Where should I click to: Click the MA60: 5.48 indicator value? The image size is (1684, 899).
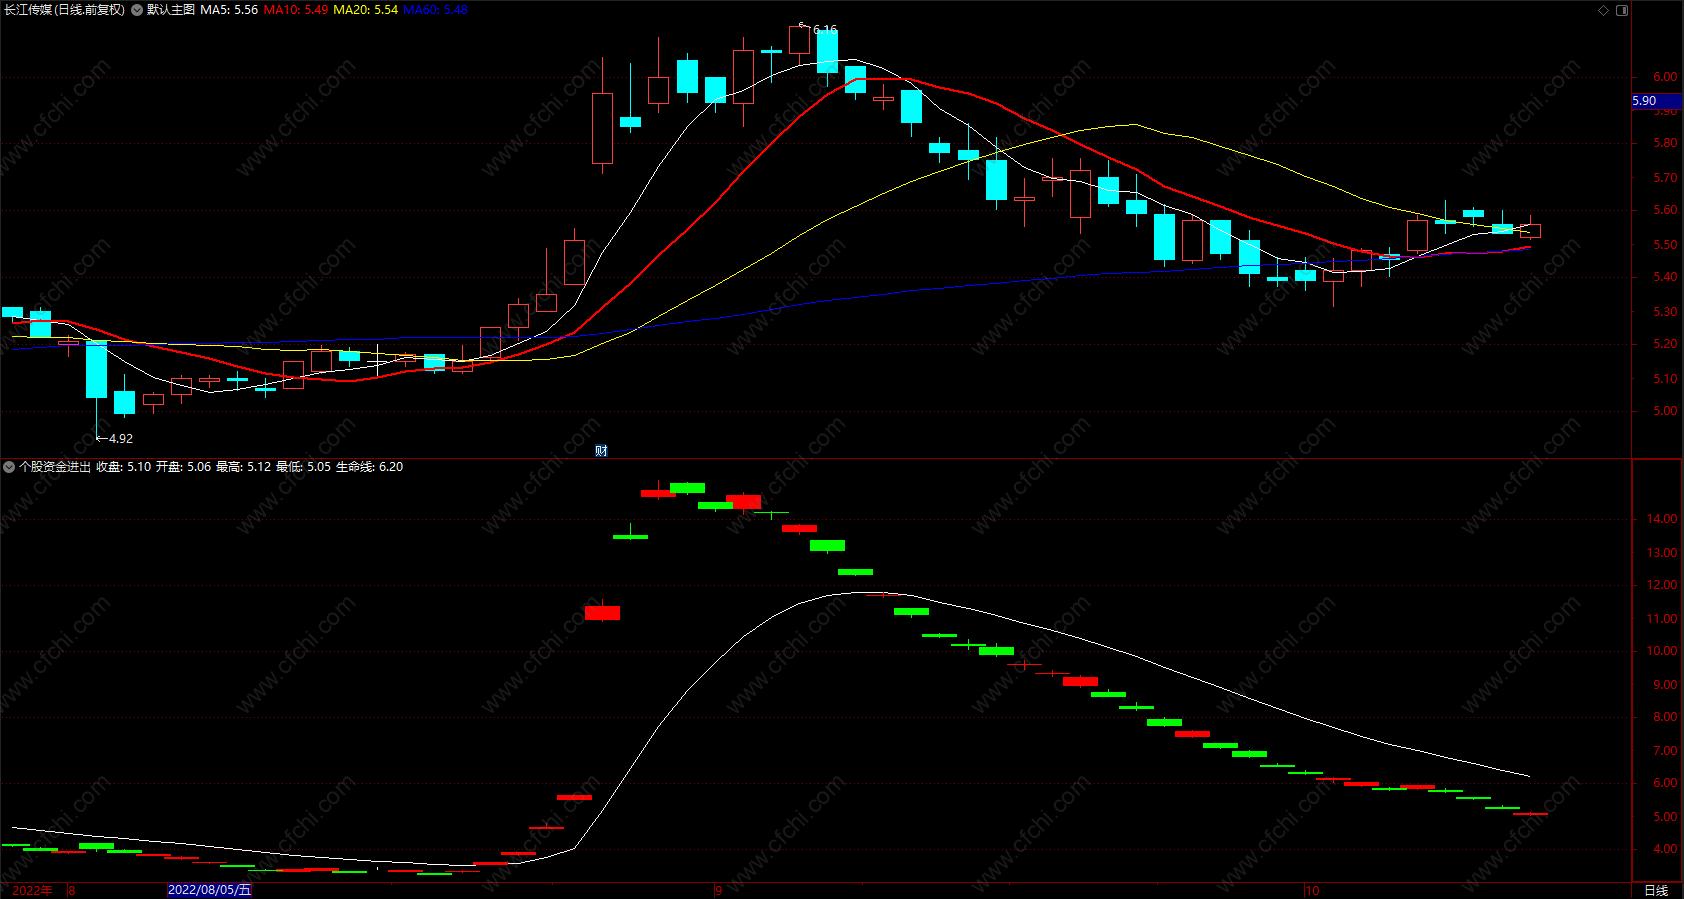[435, 10]
